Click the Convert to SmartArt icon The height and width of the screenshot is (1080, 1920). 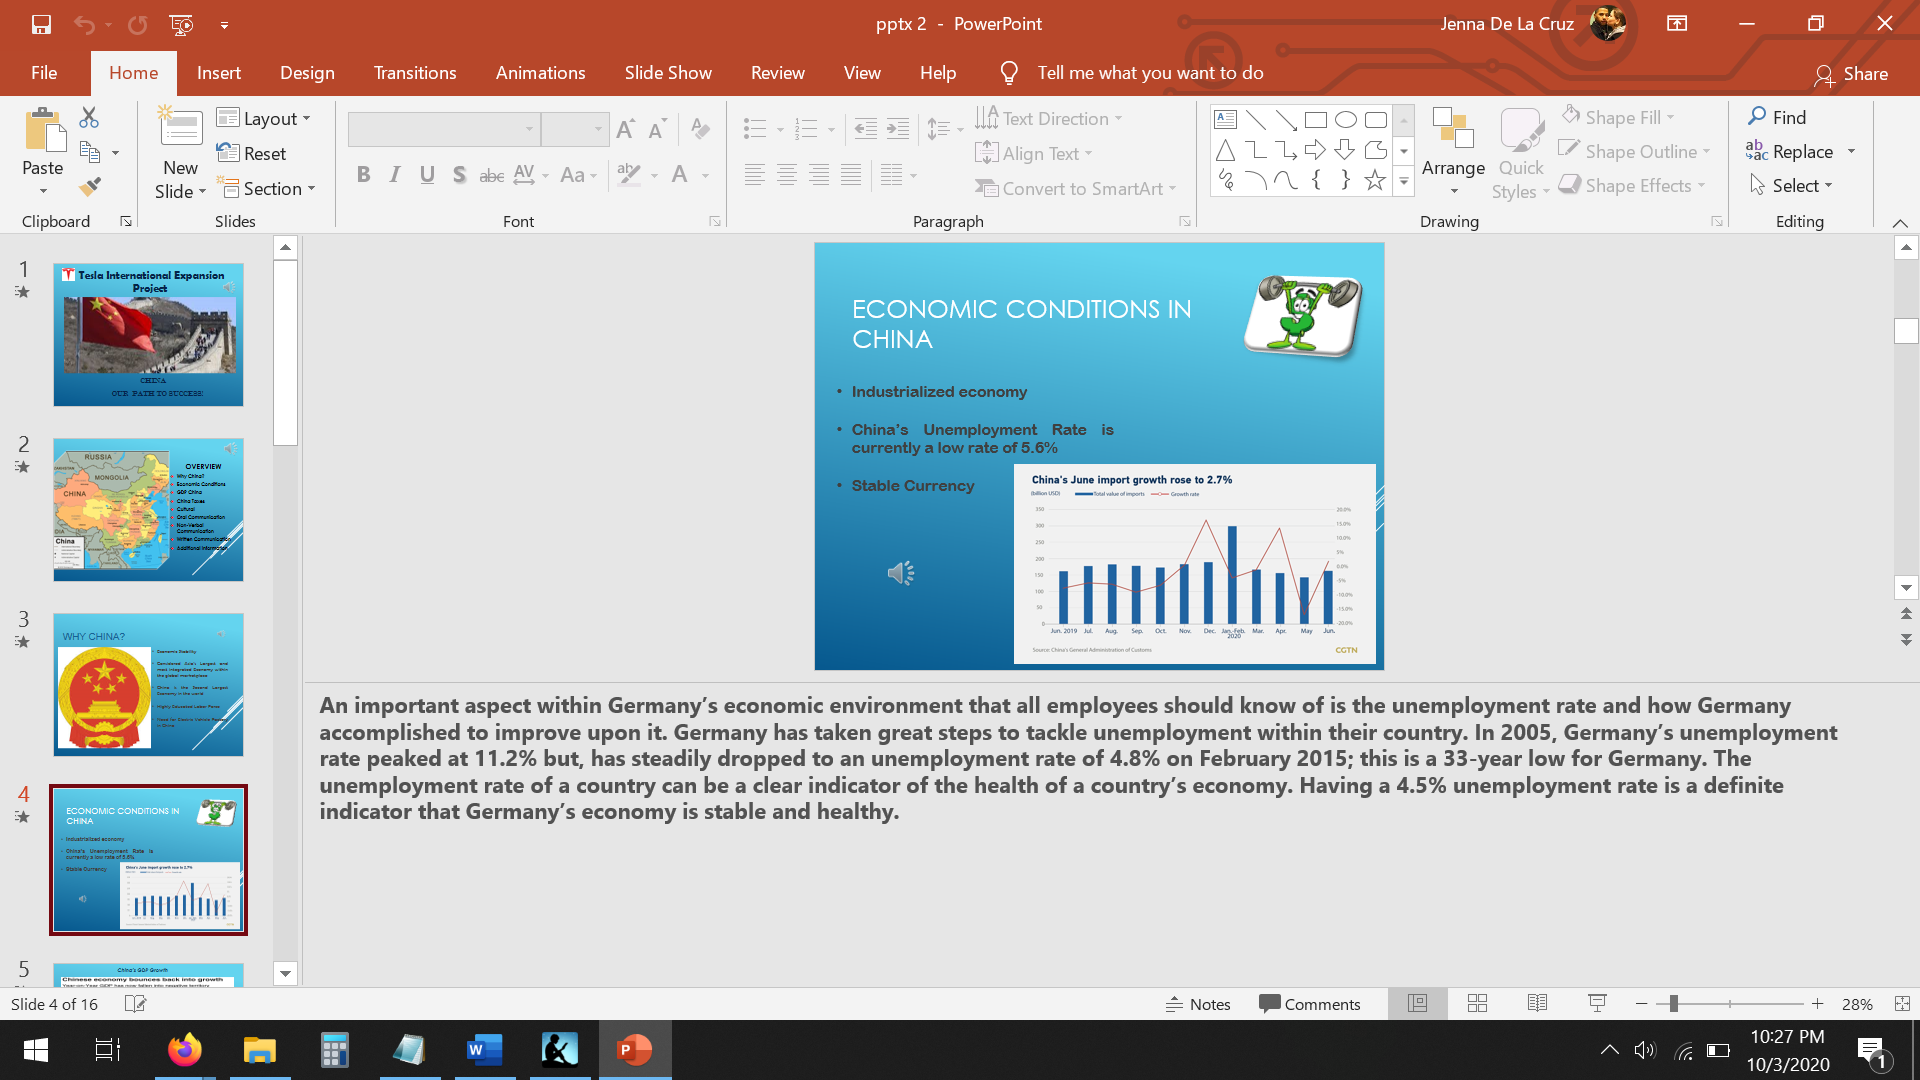pyautogui.click(x=987, y=188)
